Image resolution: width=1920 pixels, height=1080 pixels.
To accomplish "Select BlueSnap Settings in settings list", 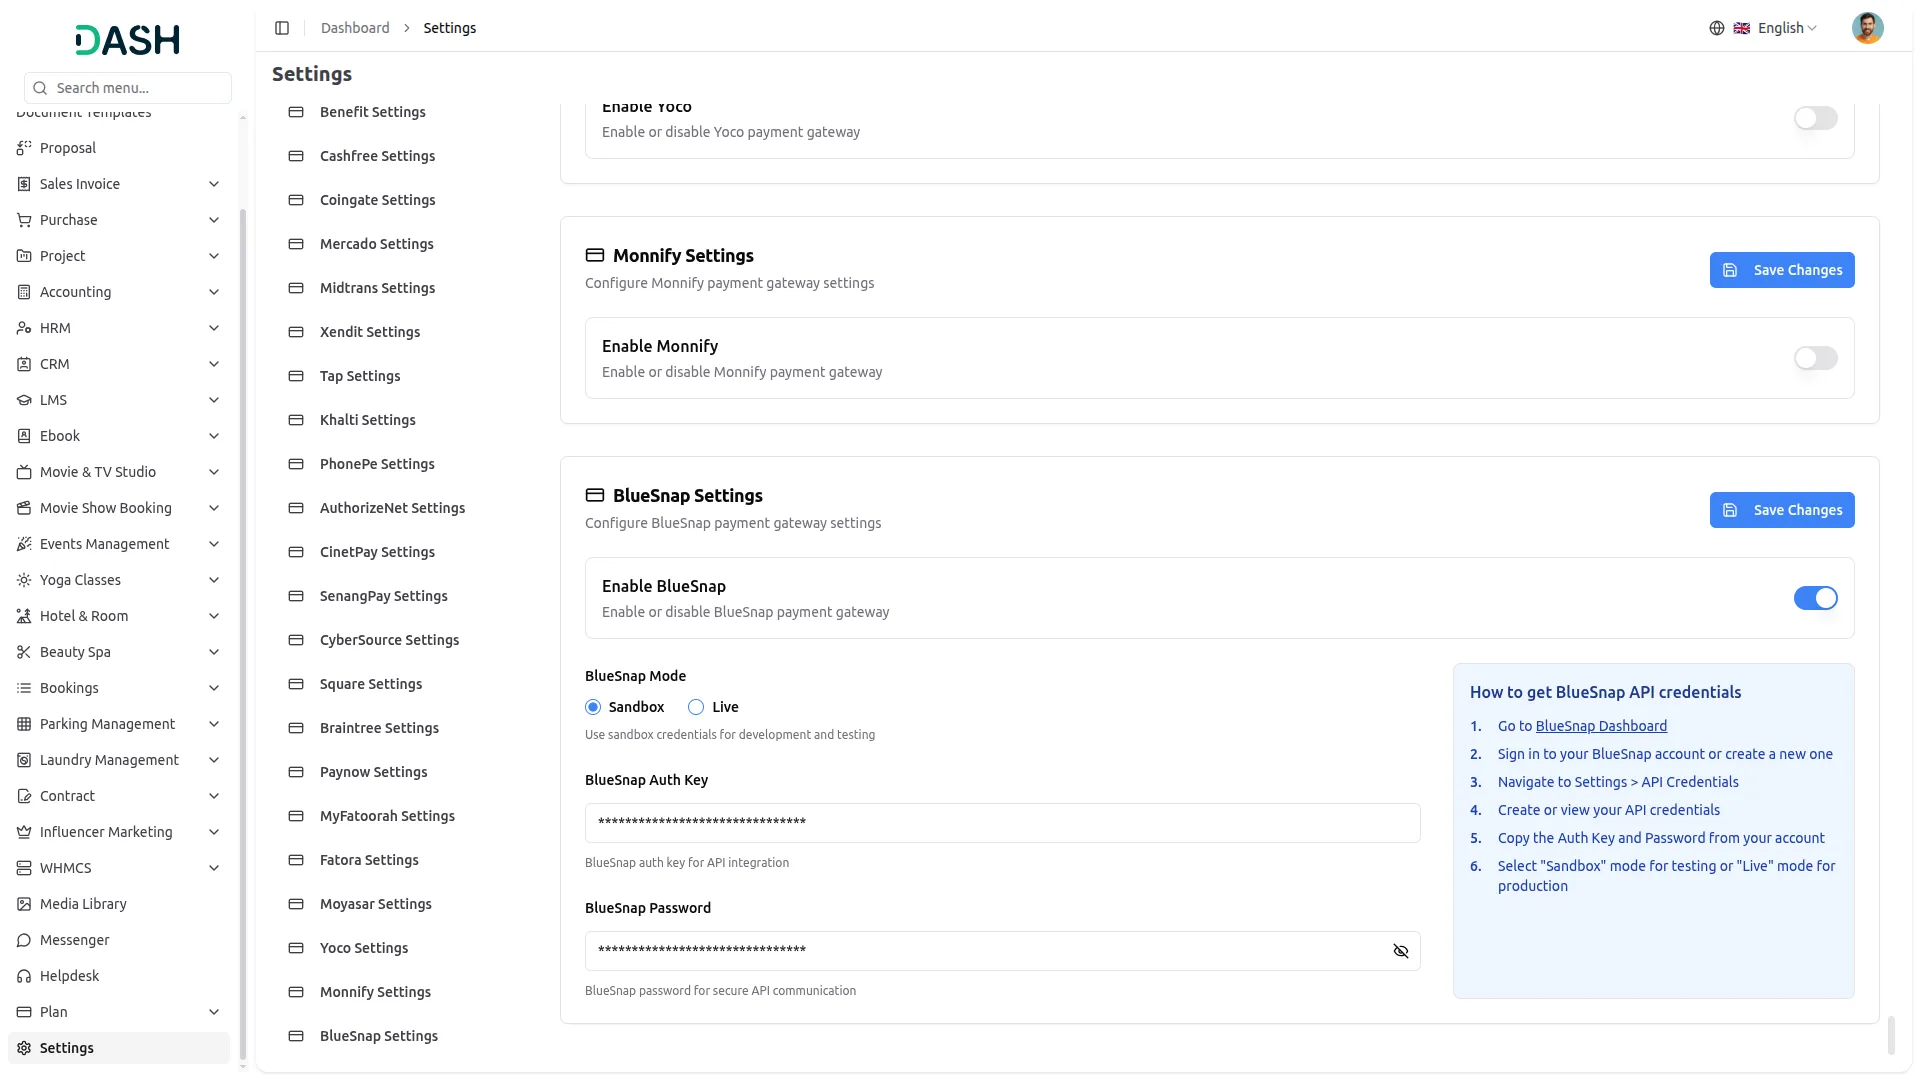I will tap(378, 1036).
